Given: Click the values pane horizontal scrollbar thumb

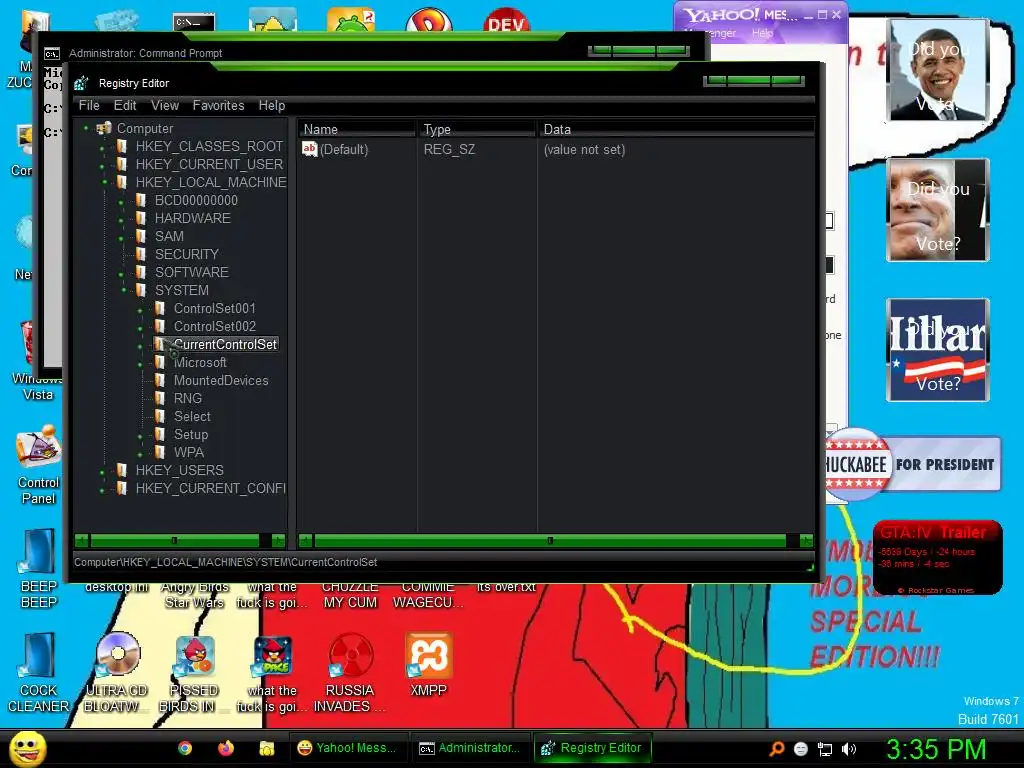Looking at the screenshot, I should tap(550, 540).
